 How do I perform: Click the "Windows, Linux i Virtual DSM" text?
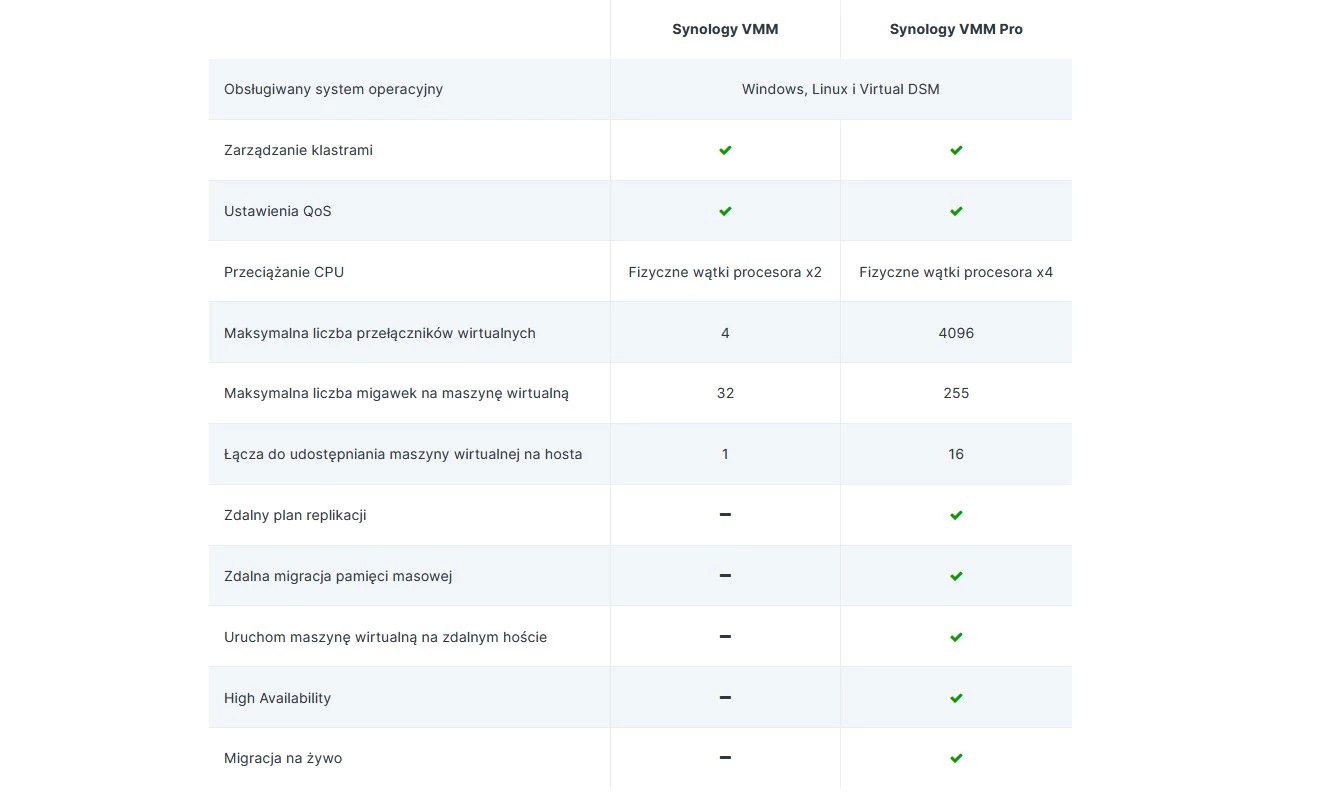click(x=840, y=89)
